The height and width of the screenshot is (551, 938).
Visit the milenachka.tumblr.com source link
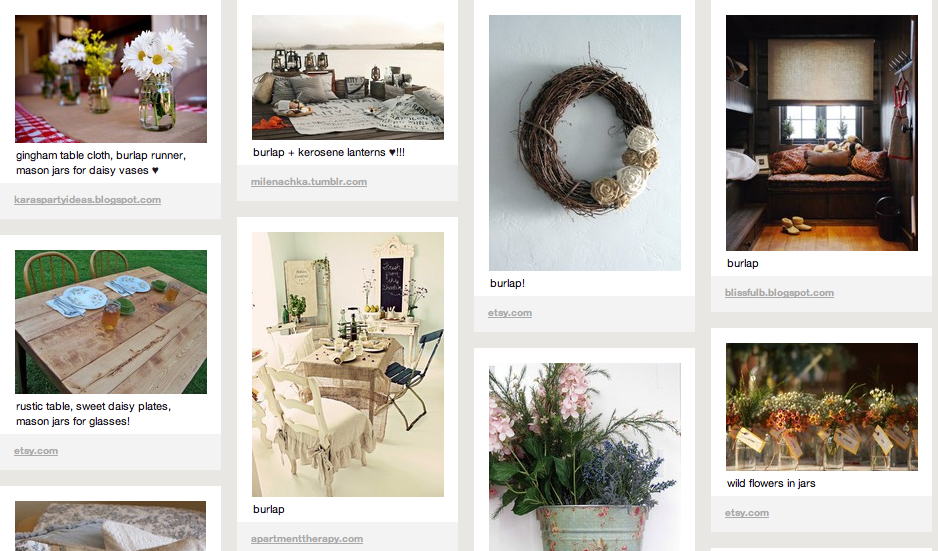coord(309,182)
